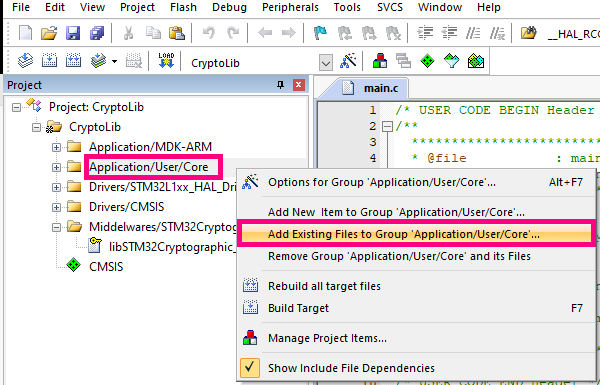Collapse the Project: CryptoLib root node
600x385 pixels.
tap(16, 107)
